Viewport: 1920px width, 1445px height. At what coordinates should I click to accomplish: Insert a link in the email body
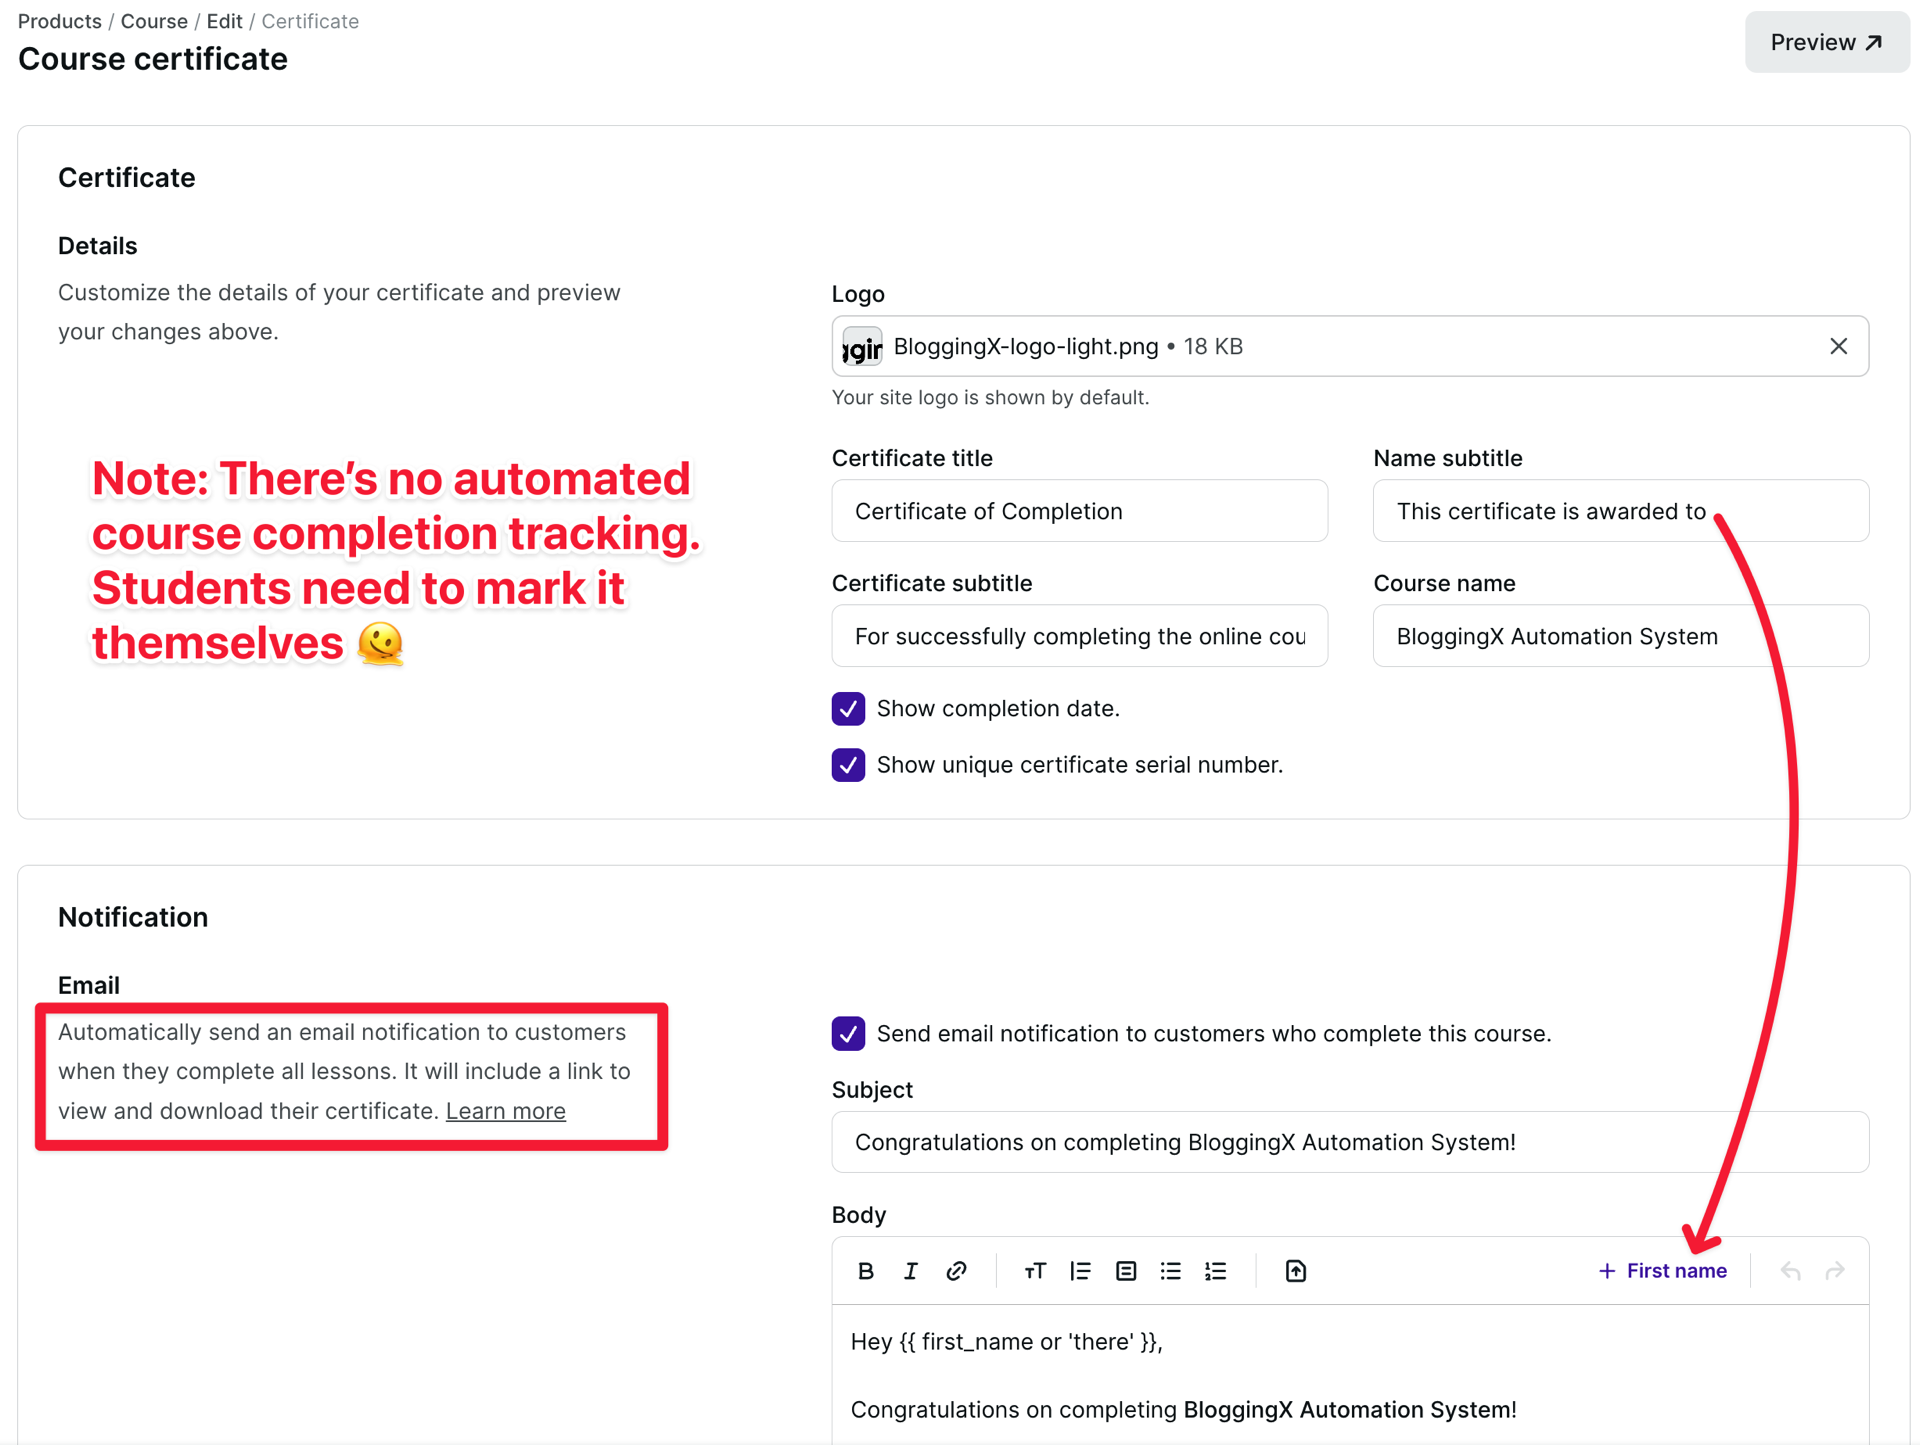[956, 1271]
